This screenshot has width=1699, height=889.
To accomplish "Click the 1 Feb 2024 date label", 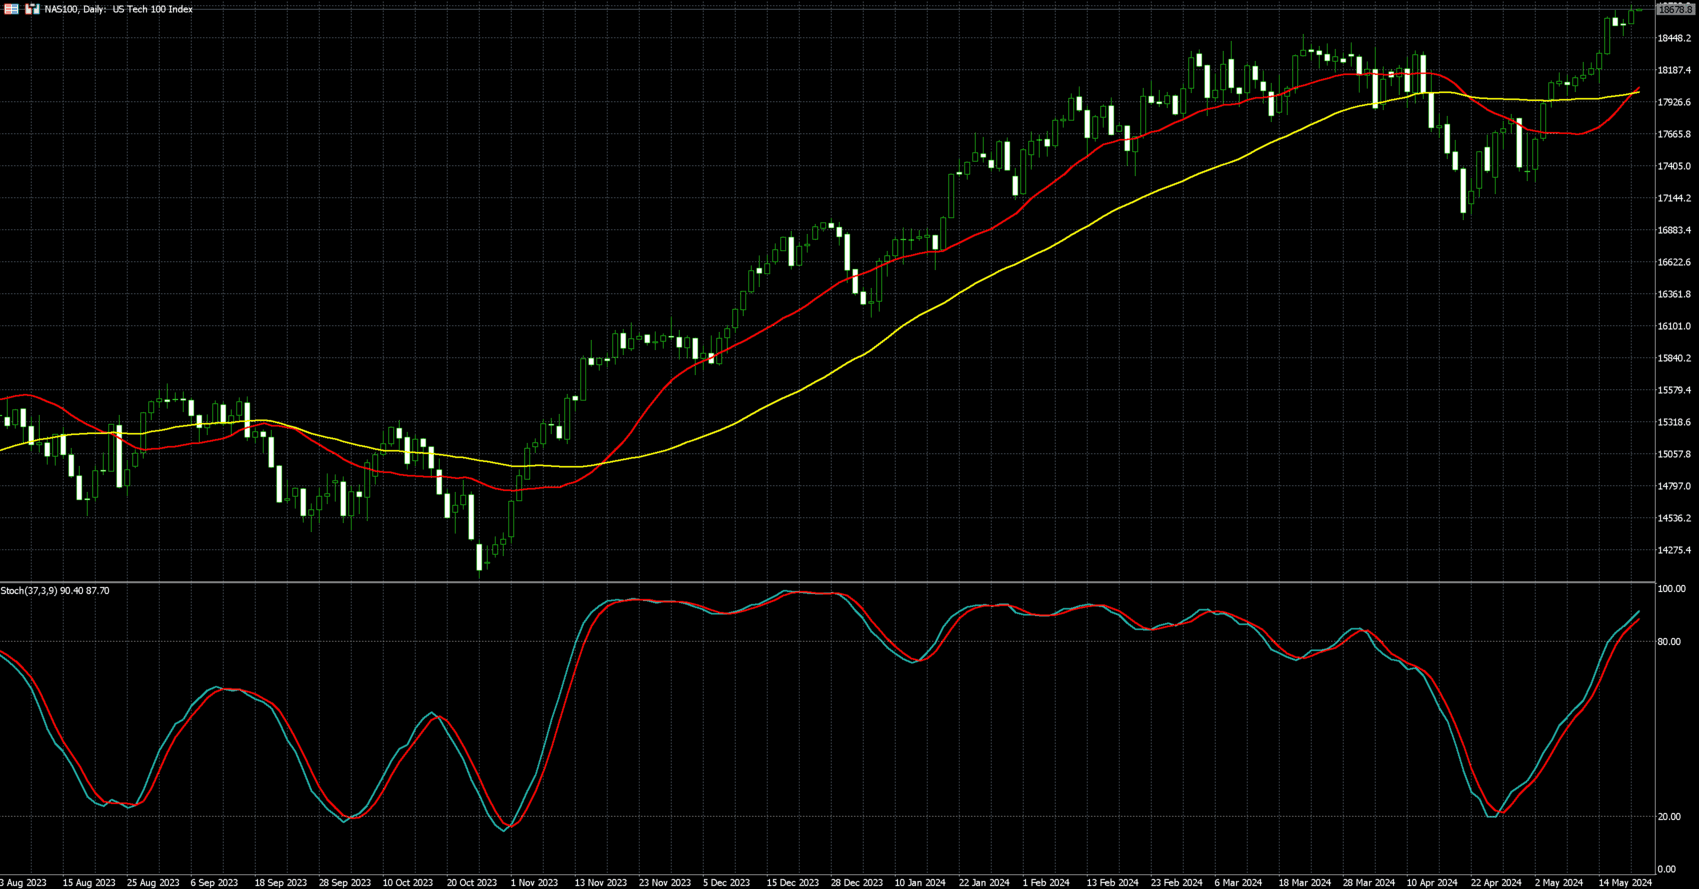I will click(1048, 882).
